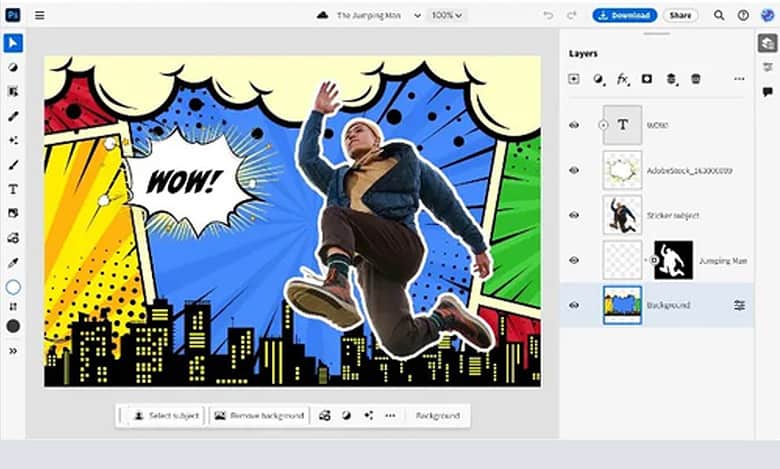Click quick actions icon in contextual task bar
The image size is (780, 469).
[x=369, y=415]
